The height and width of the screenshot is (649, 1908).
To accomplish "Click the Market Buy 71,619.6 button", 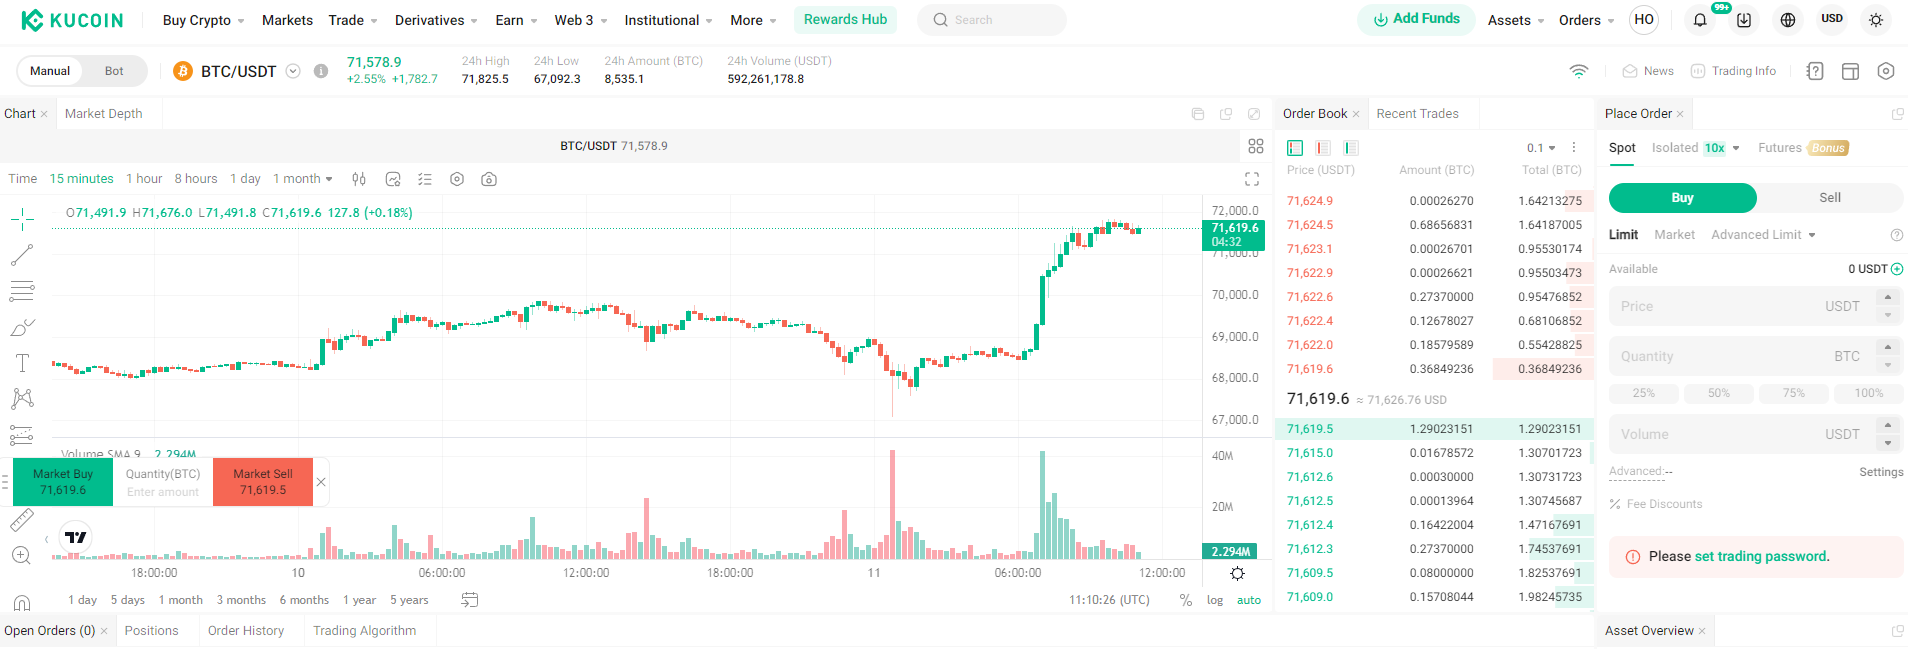I will coord(63,482).
